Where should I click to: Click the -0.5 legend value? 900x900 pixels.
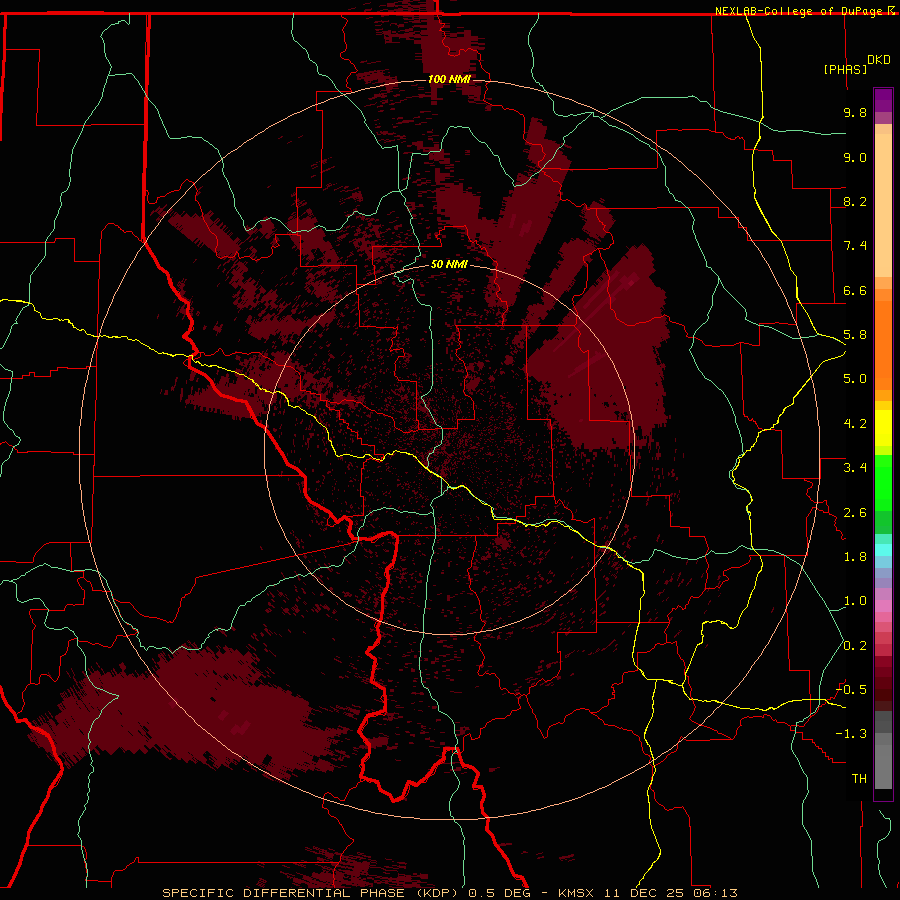click(851, 690)
